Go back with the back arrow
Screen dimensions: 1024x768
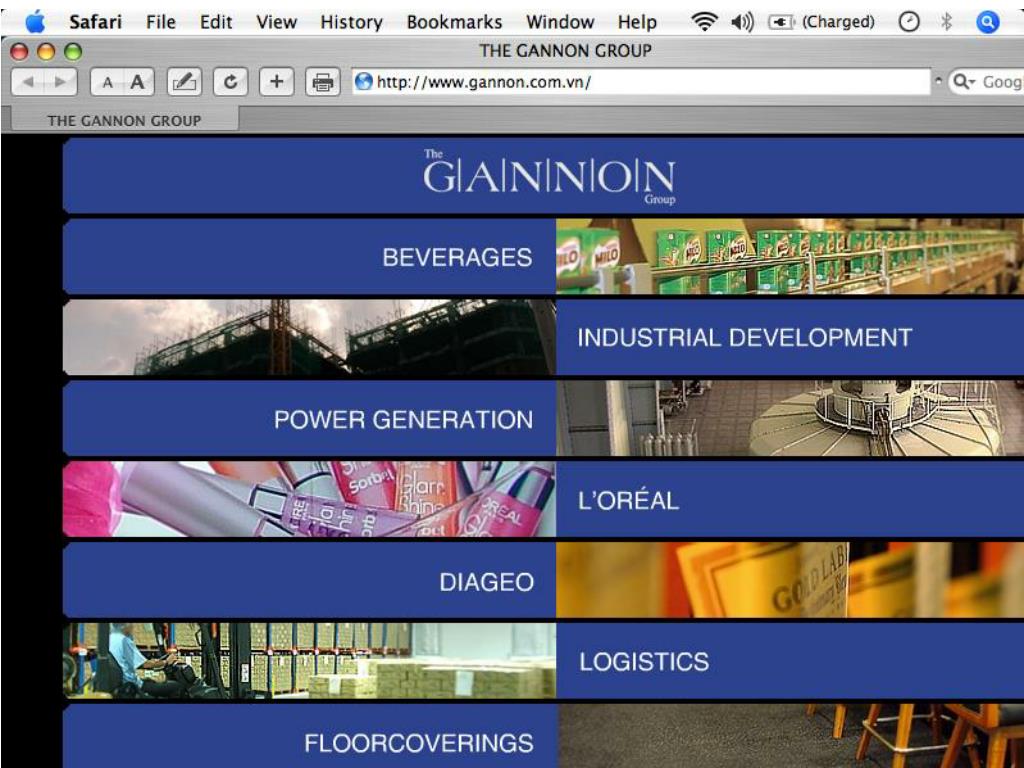[x=29, y=82]
